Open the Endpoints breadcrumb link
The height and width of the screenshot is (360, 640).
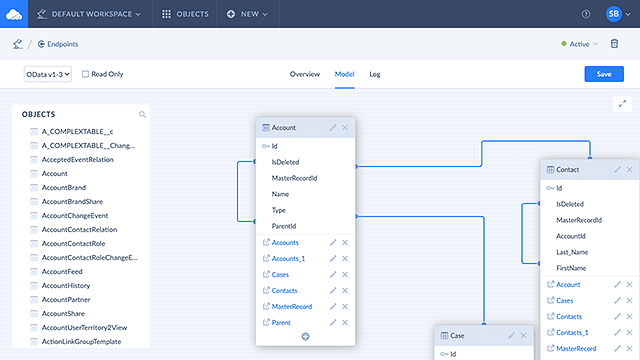pos(58,44)
